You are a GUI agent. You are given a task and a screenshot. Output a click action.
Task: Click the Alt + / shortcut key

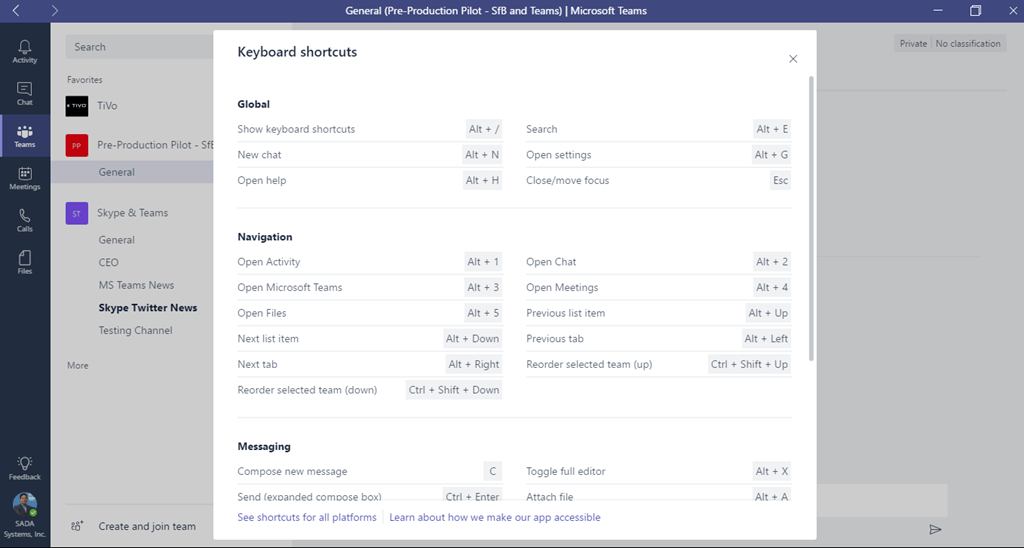point(484,129)
